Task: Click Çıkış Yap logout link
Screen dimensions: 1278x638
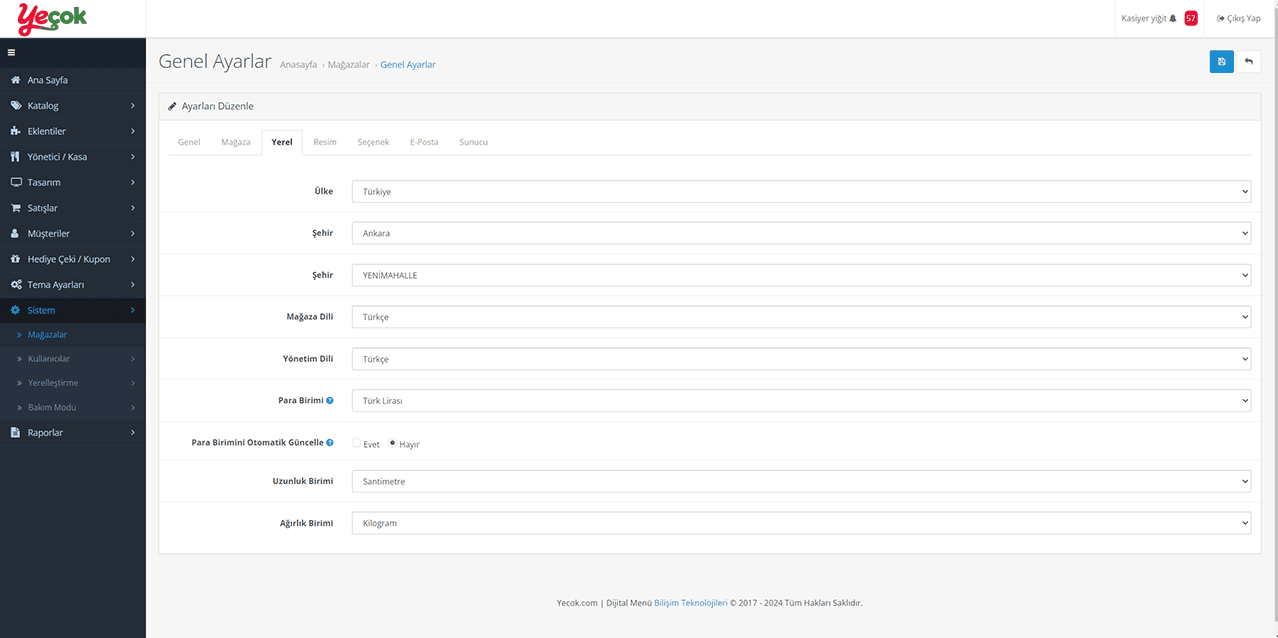Action: tap(1244, 18)
